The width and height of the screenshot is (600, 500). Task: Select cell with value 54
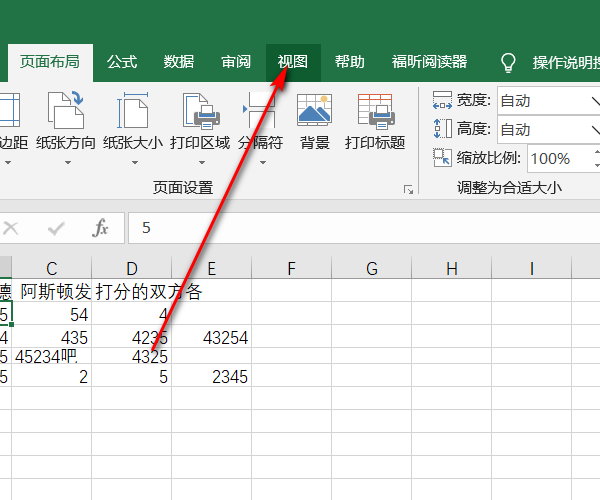click(x=52, y=314)
